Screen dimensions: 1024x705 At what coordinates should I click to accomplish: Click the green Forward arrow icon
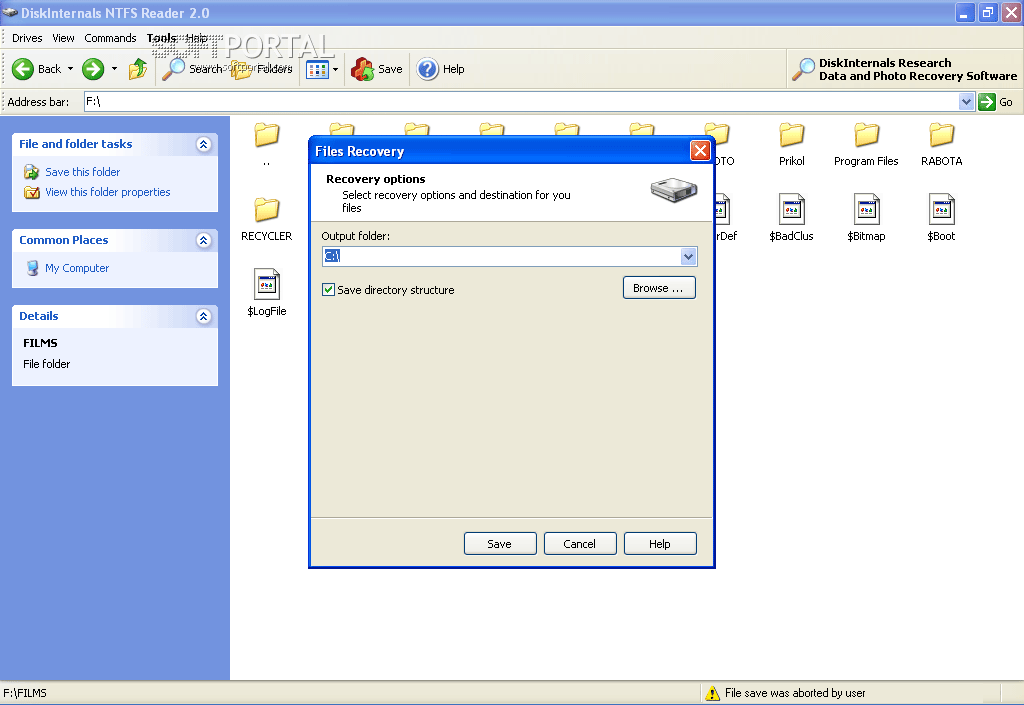tap(93, 69)
